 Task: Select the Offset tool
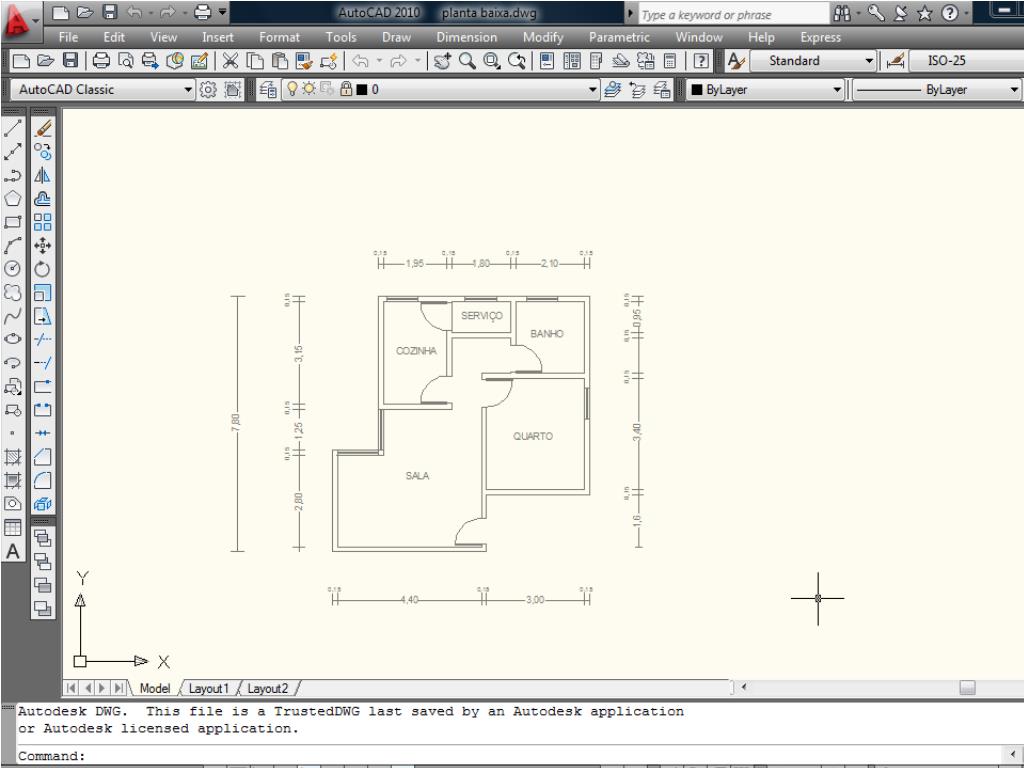coord(42,199)
